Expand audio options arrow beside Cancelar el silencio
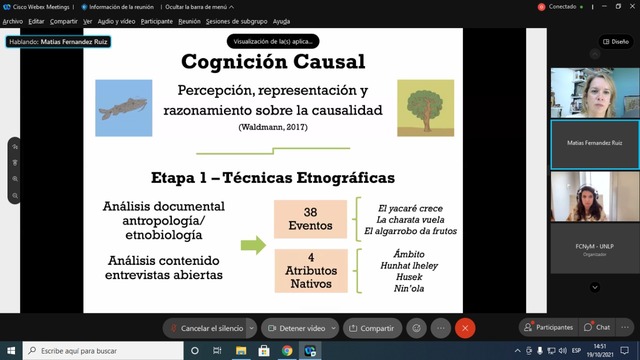640x360 pixels. 252,328
